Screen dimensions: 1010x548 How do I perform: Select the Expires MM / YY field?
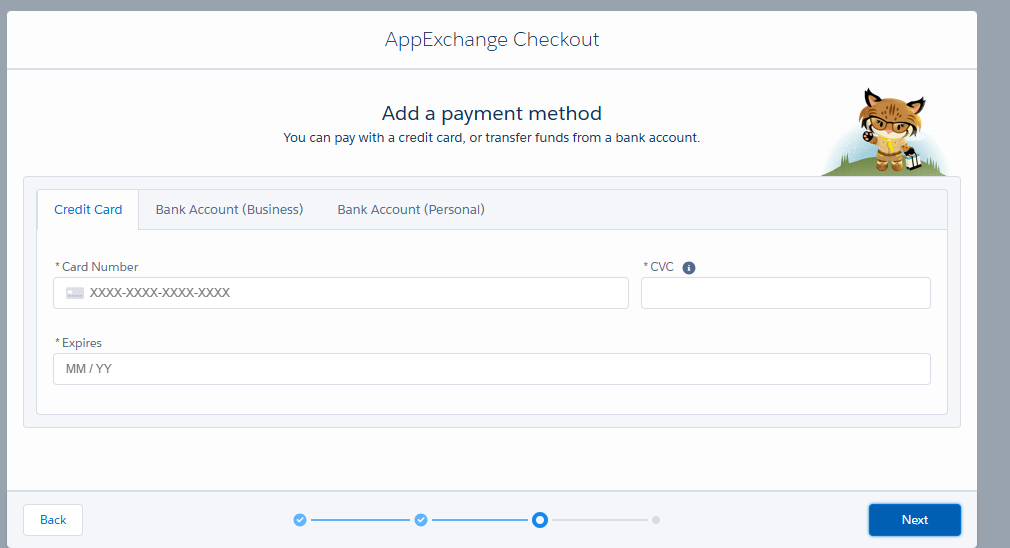(x=492, y=369)
